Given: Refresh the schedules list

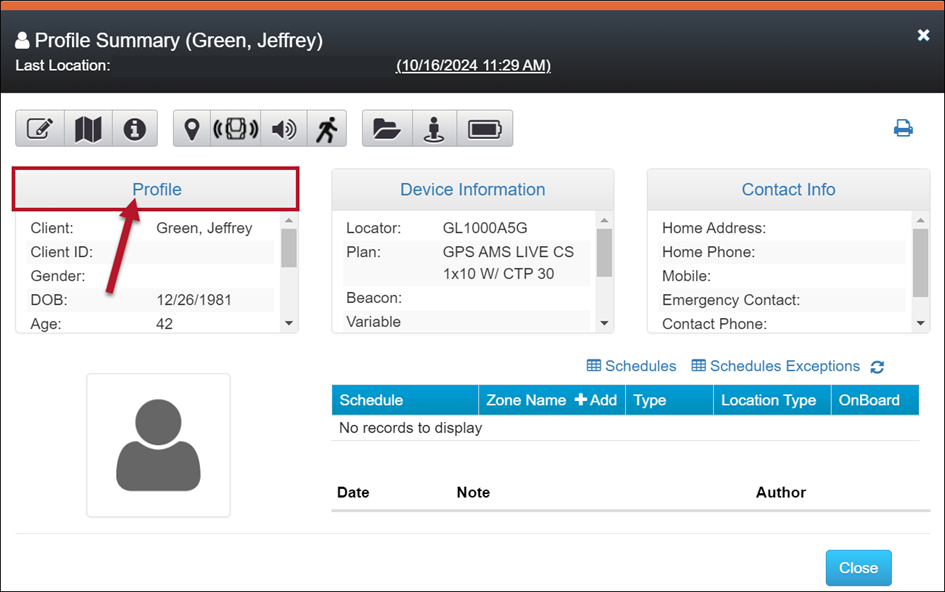Looking at the screenshot, I should pyautogui.click(x=877, y=367).
